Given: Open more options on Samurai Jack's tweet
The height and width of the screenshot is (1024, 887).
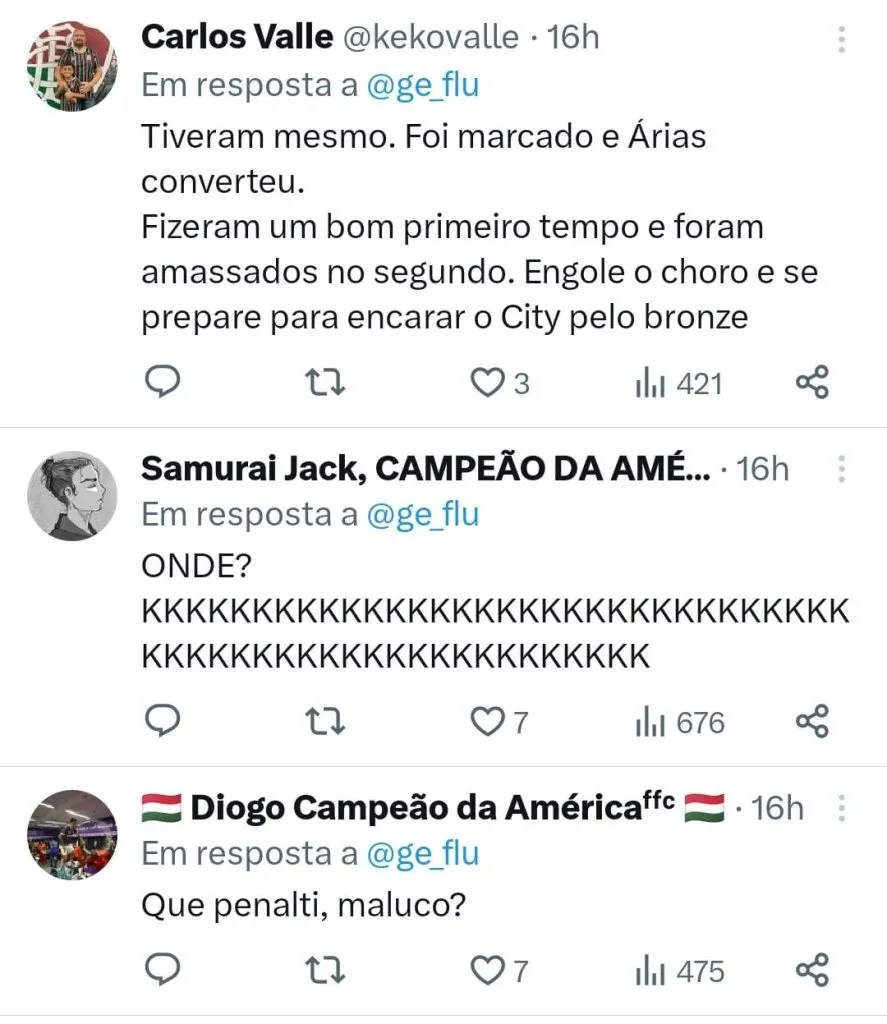Looking at the screenshot, I should pos(842,469).
